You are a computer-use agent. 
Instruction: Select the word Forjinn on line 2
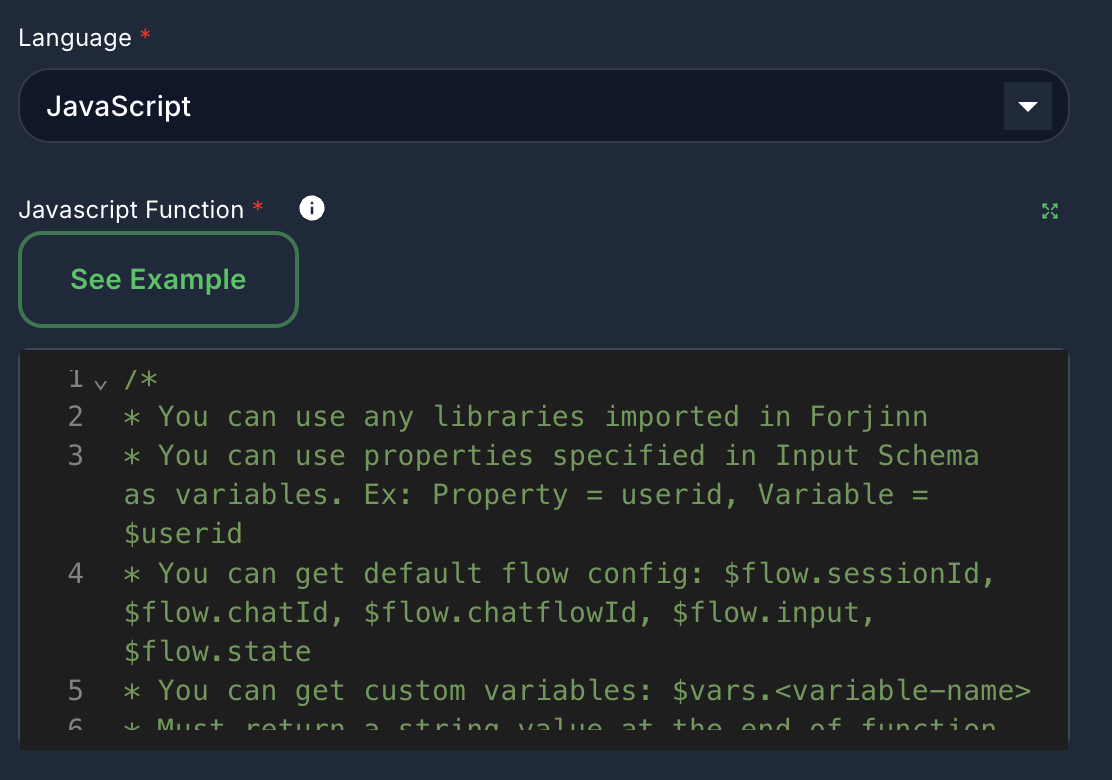pyautogui.click(x=867, y=416)
